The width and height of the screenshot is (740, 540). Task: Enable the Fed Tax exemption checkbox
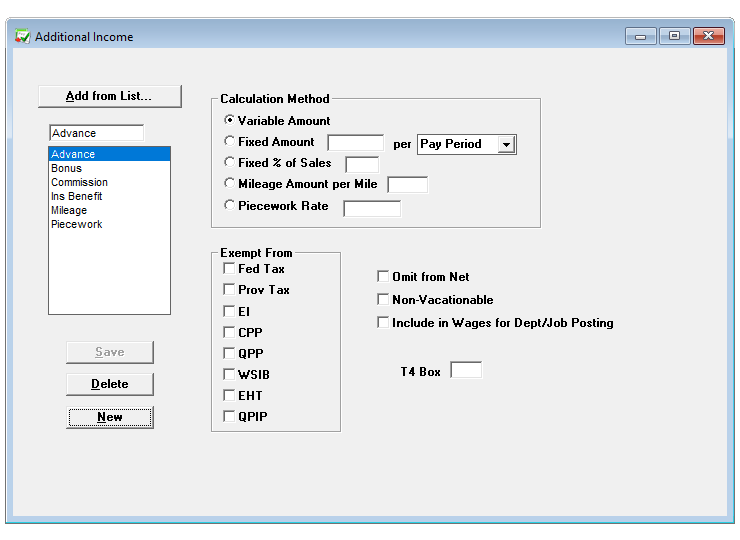click(229, 269)
